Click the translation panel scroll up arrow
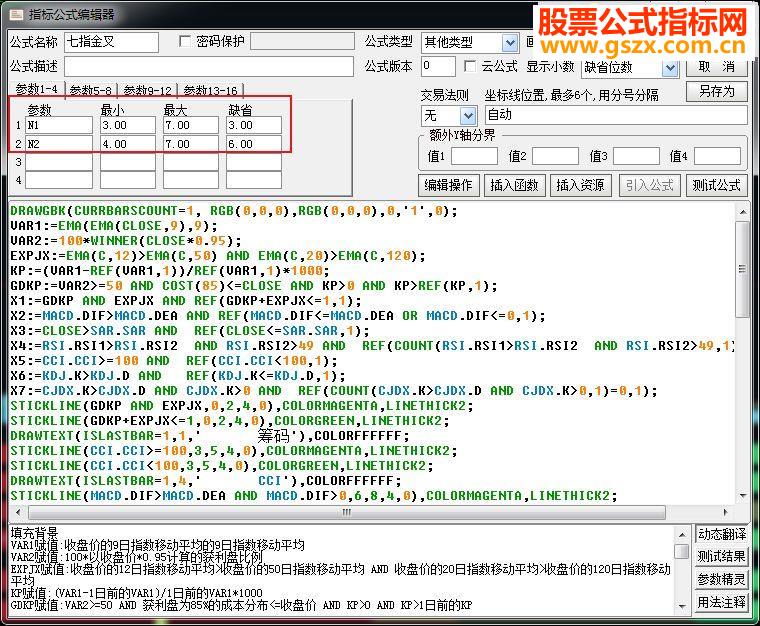The image size is (760, 626). (x=682, y=535)
